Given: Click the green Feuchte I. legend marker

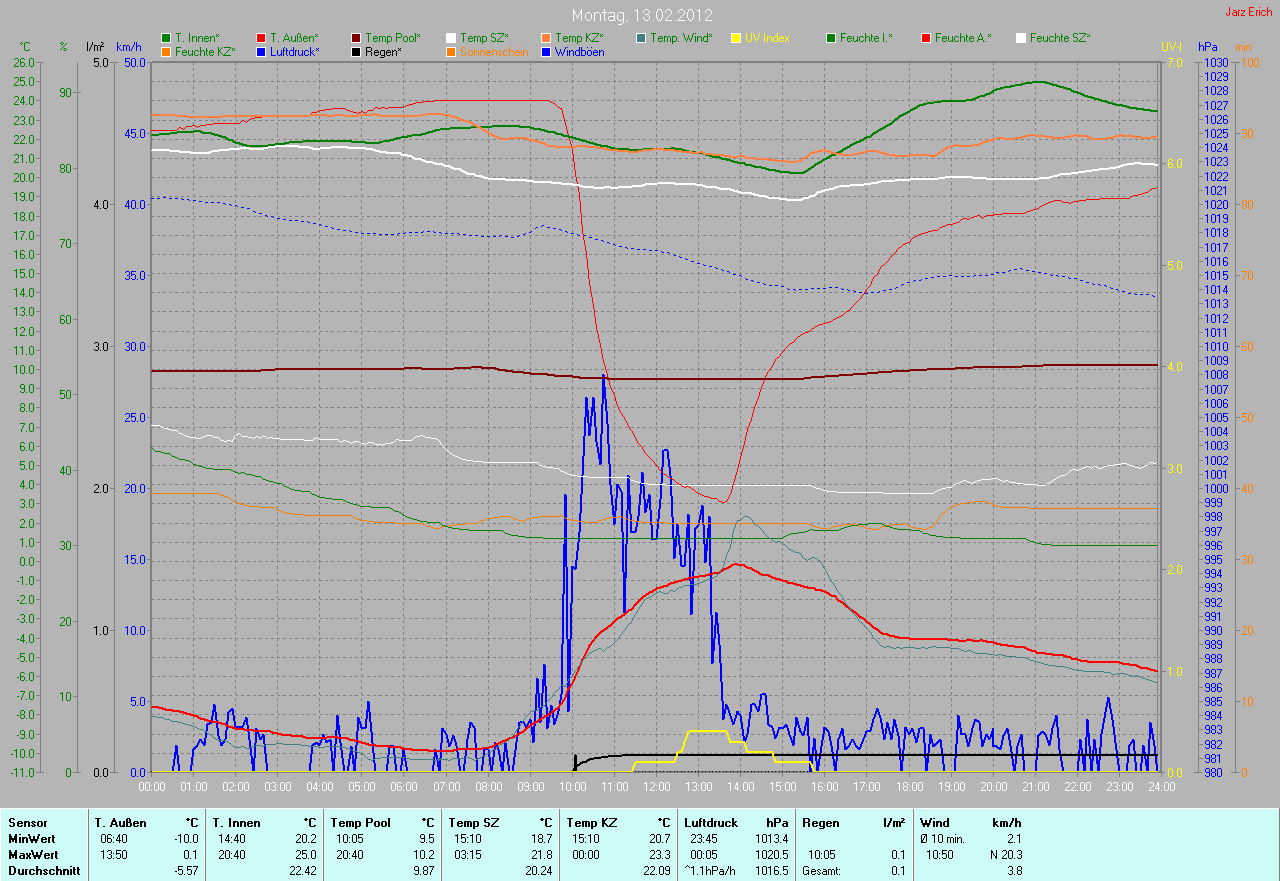Looking at the screenshot, I should pos(831,38).
